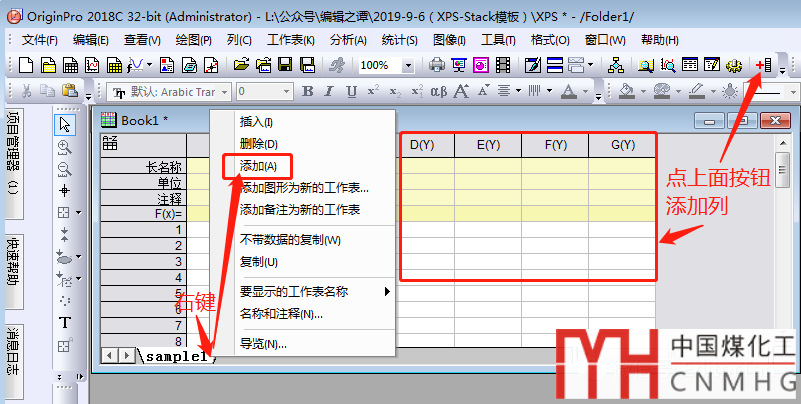This screenshot has height=404, width=801.
Task: Select the Pointer tool
Action: click(x=65, y=125)
